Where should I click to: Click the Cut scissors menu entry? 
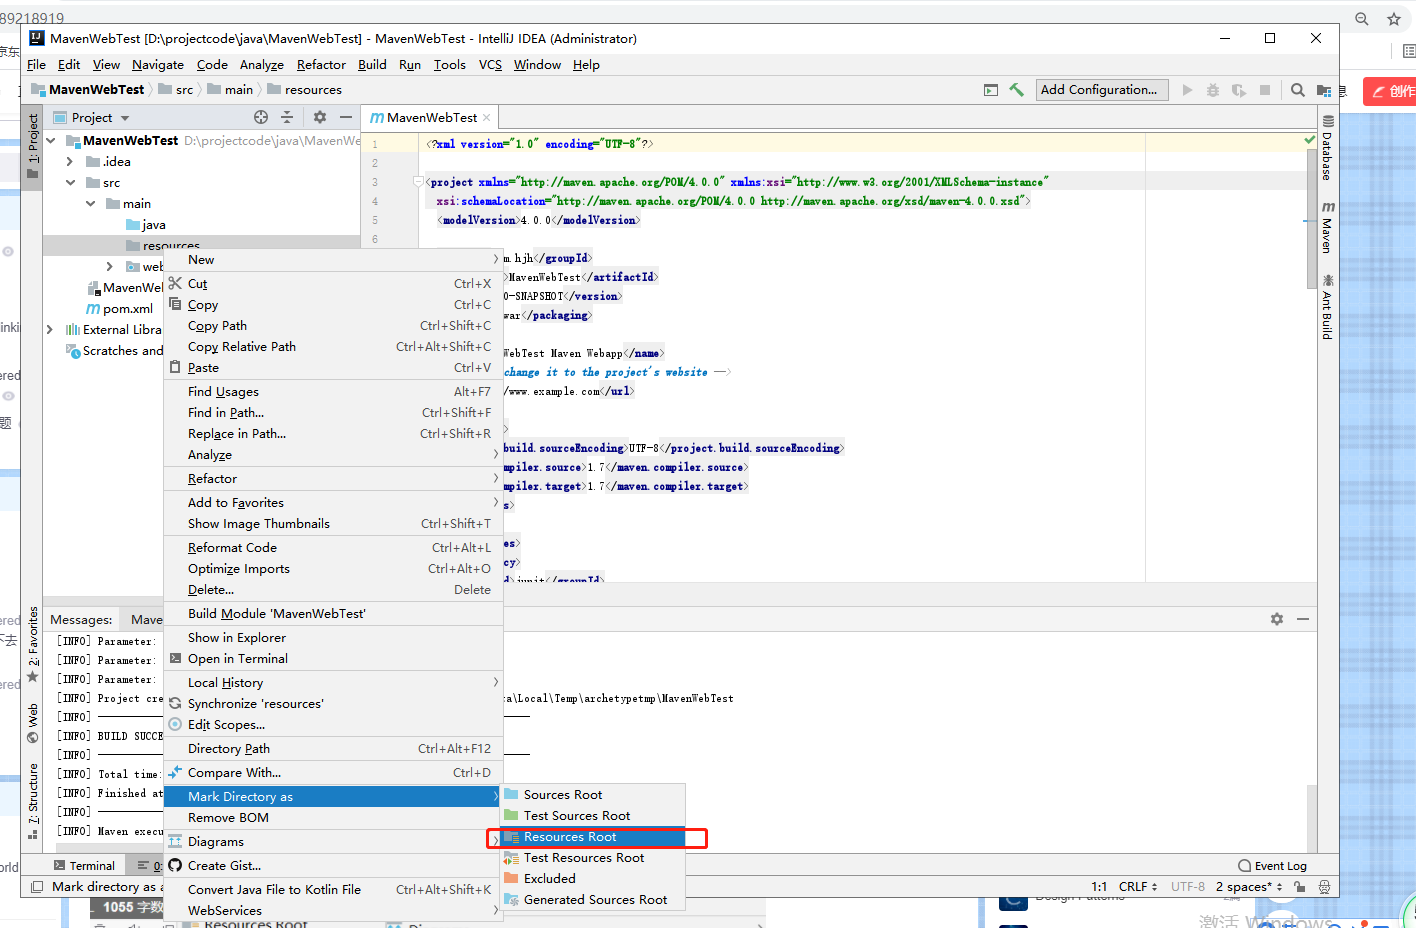click(333, 284)
